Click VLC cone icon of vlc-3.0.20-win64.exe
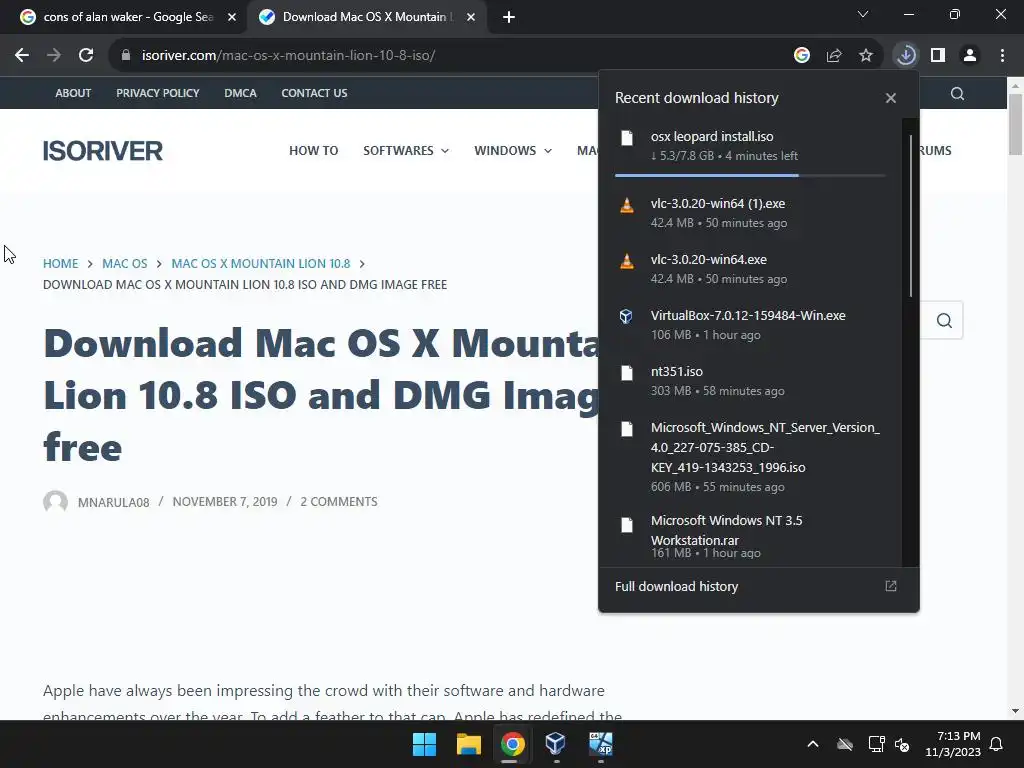Screen dimensions: 1024x768 626,261
